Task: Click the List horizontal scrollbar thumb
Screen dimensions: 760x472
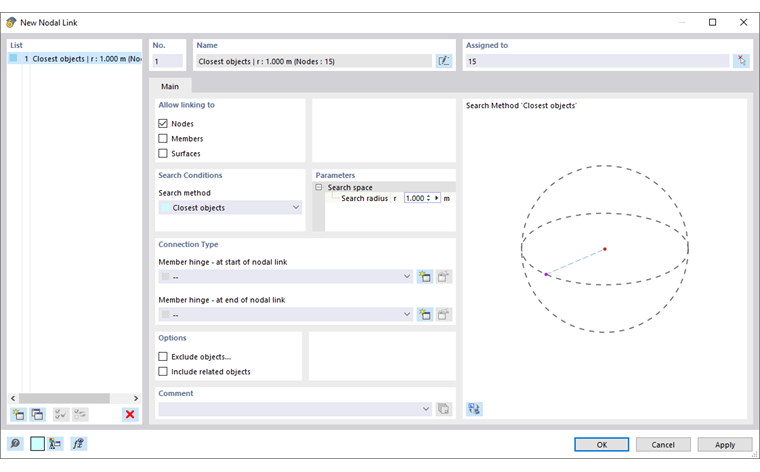Action: (64, 398)
